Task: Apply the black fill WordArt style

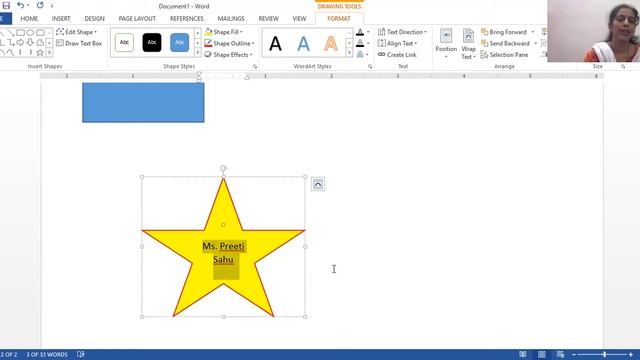Action: click(276, 43)
